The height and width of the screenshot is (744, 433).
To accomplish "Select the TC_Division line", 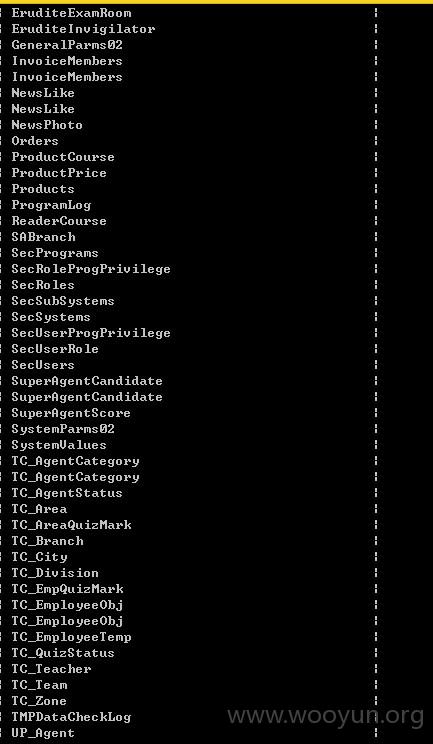I will coord(55,573).
